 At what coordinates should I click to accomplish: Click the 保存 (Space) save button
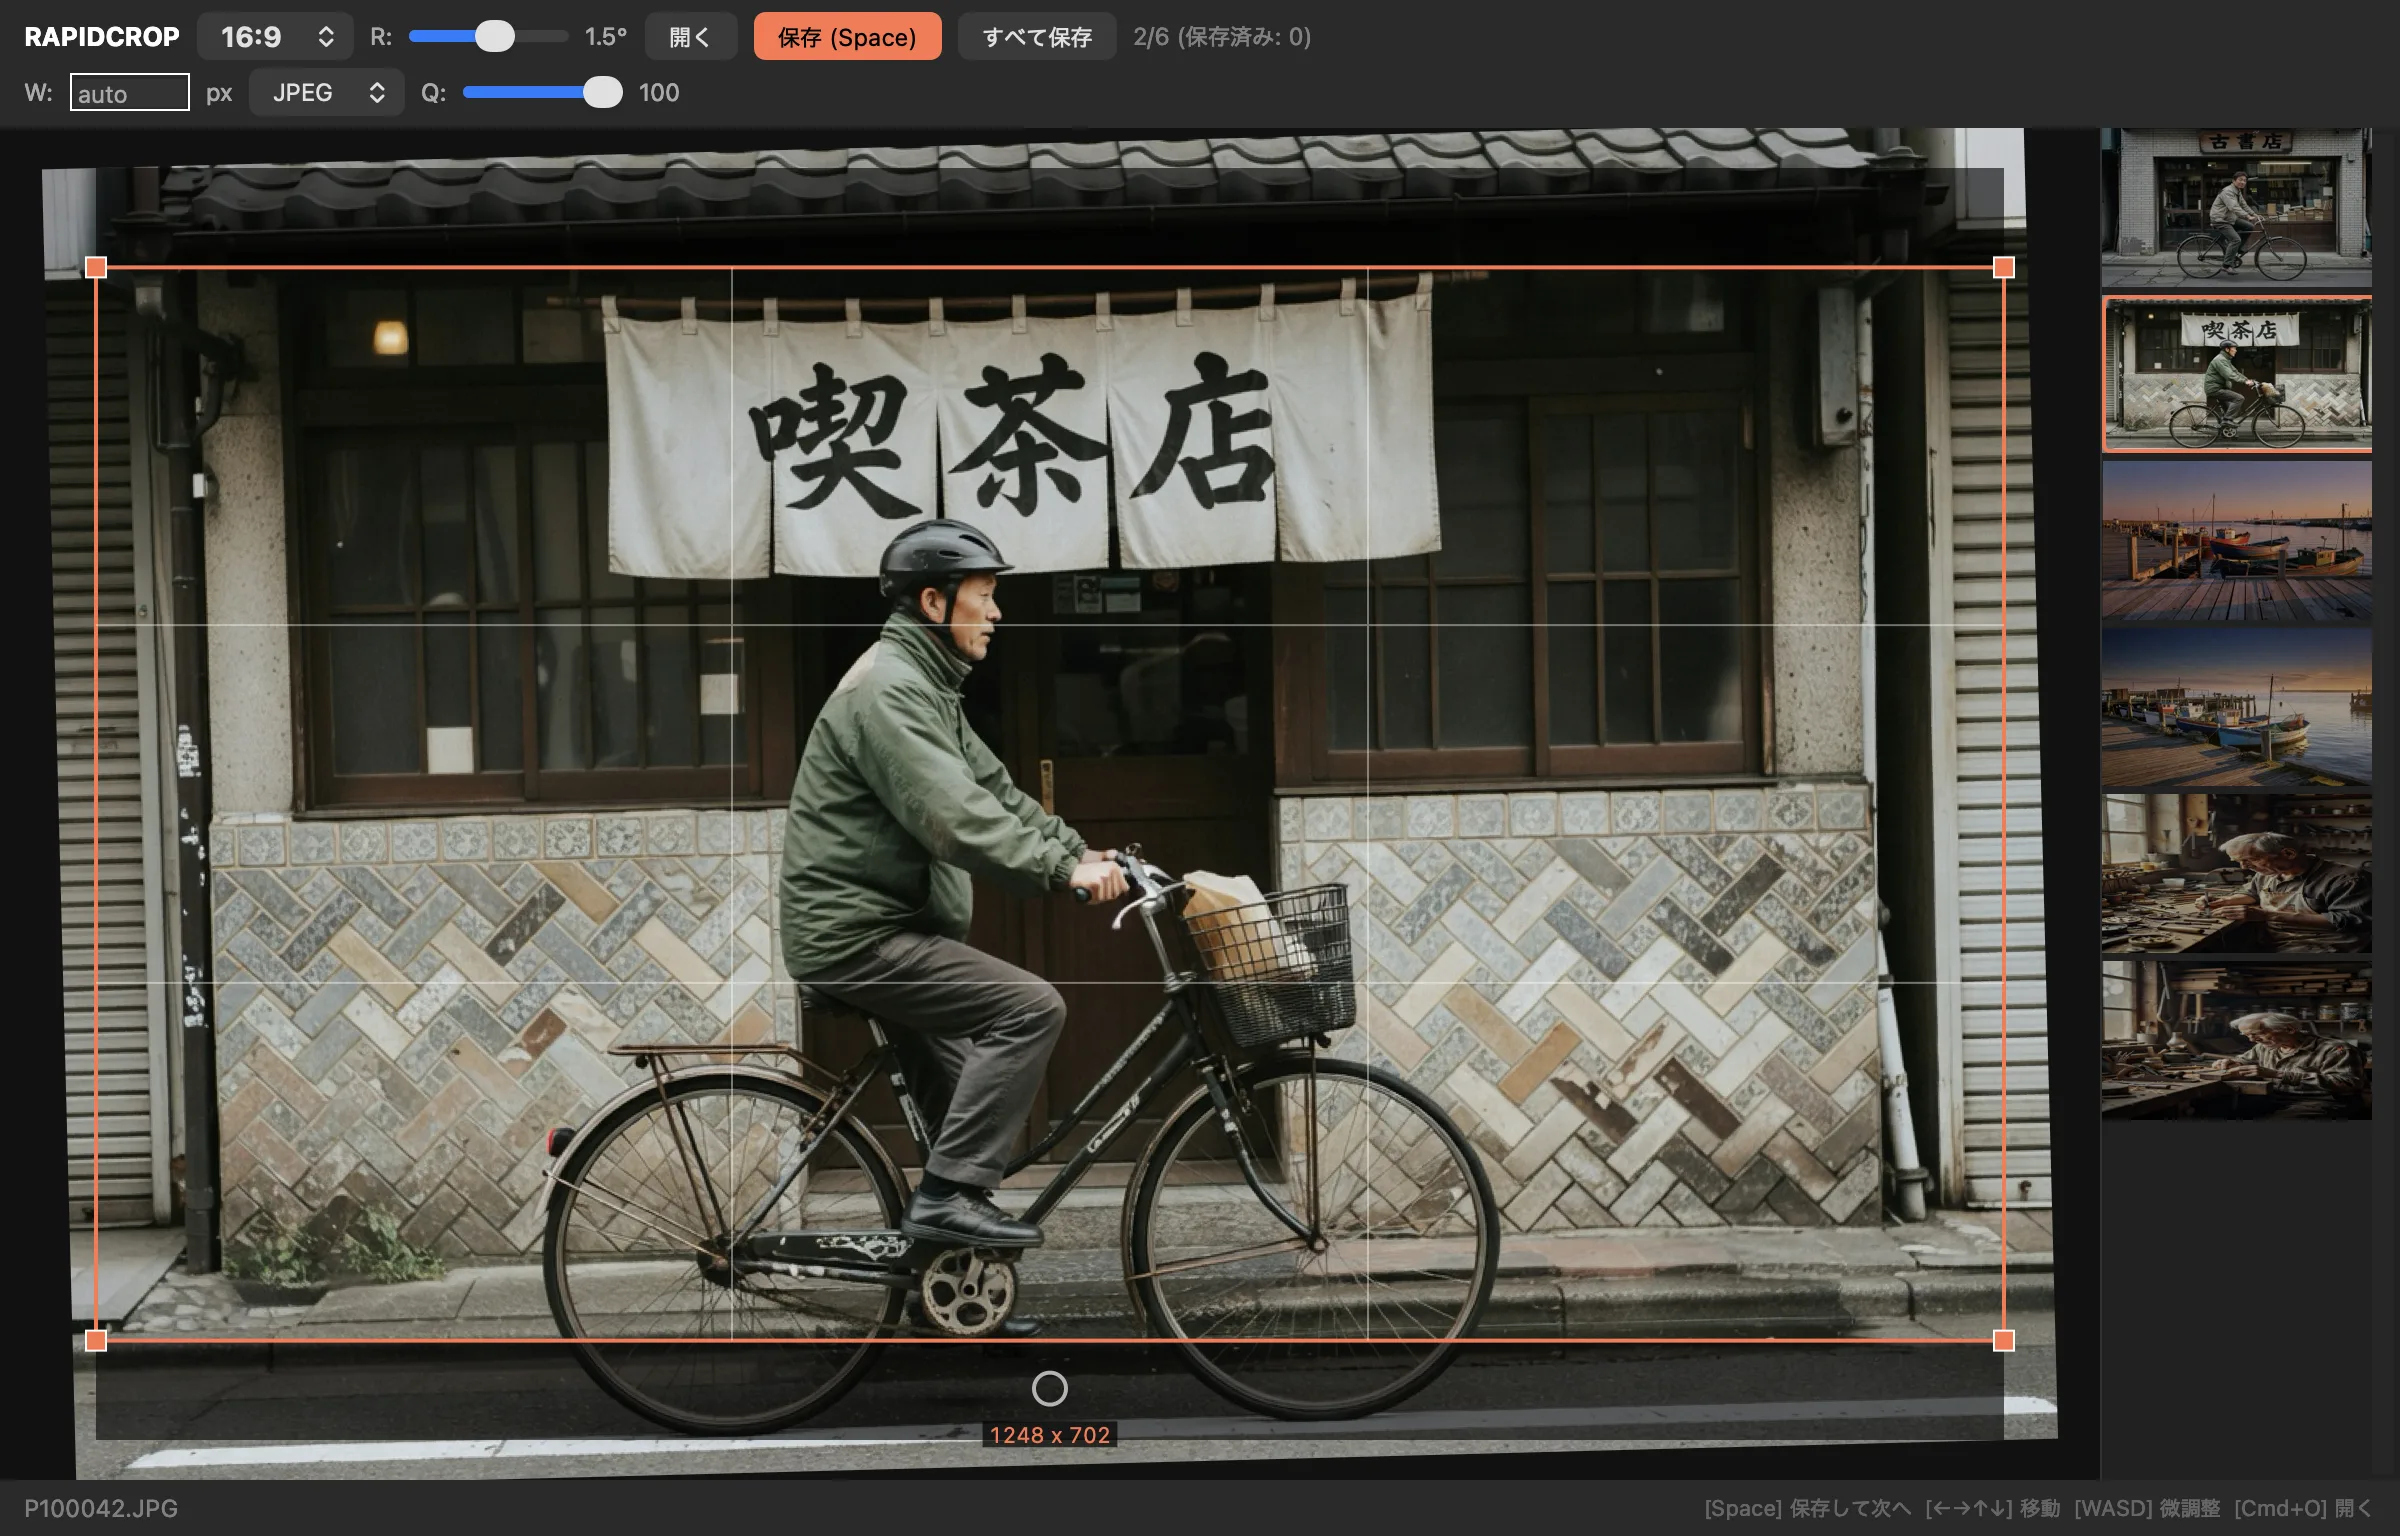[847, 37]
